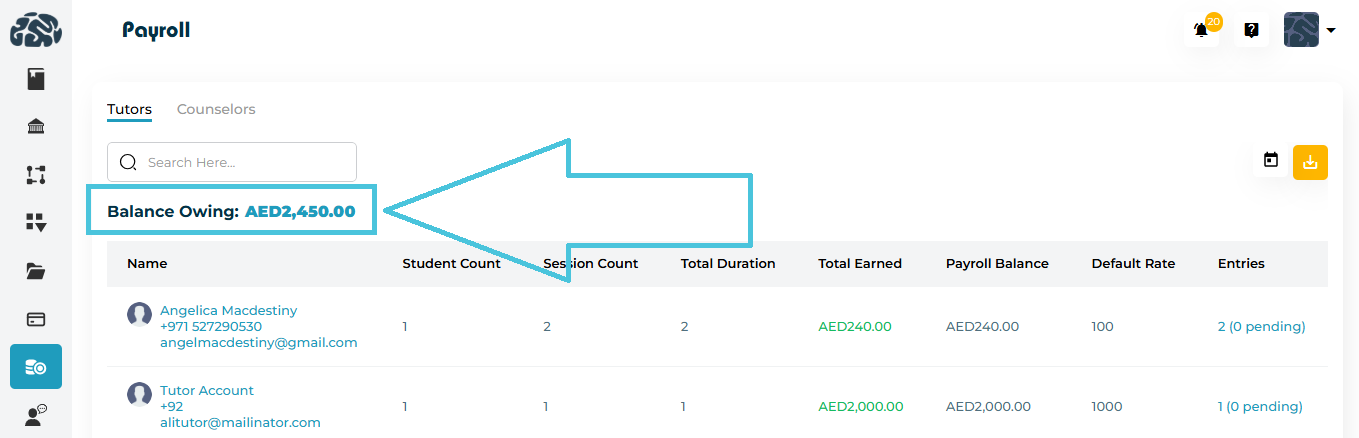Click the yellow download button
Image resolution: width=1359 pixels, height=438 pixels.
(x=1310, y=162)
